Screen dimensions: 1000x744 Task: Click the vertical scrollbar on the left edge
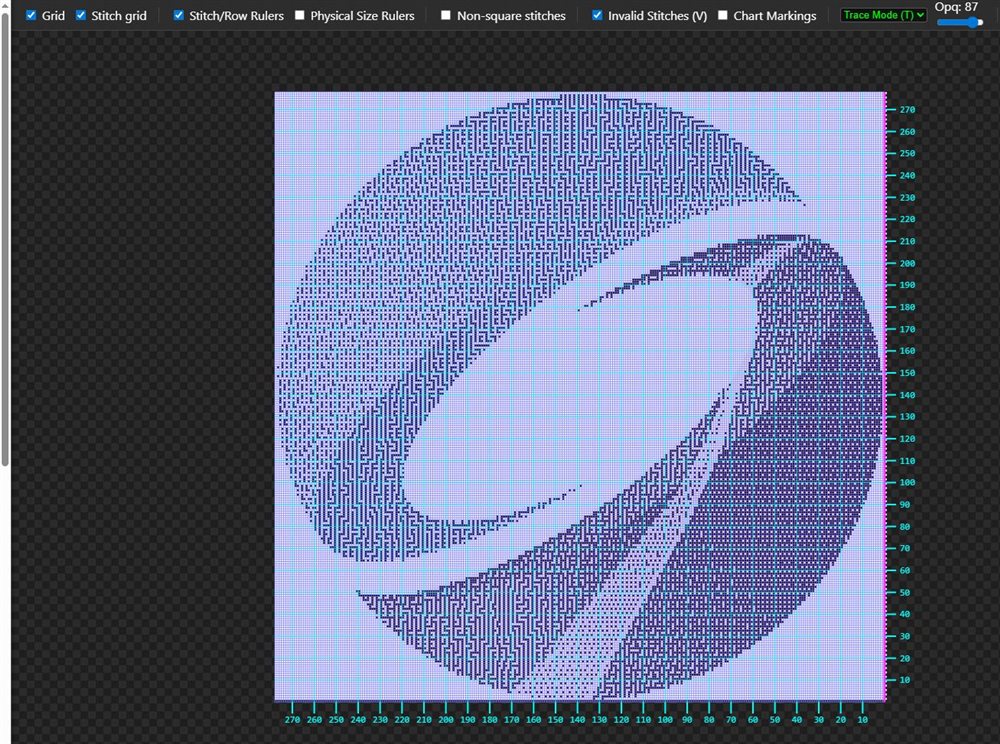click(x=5, y=239)
